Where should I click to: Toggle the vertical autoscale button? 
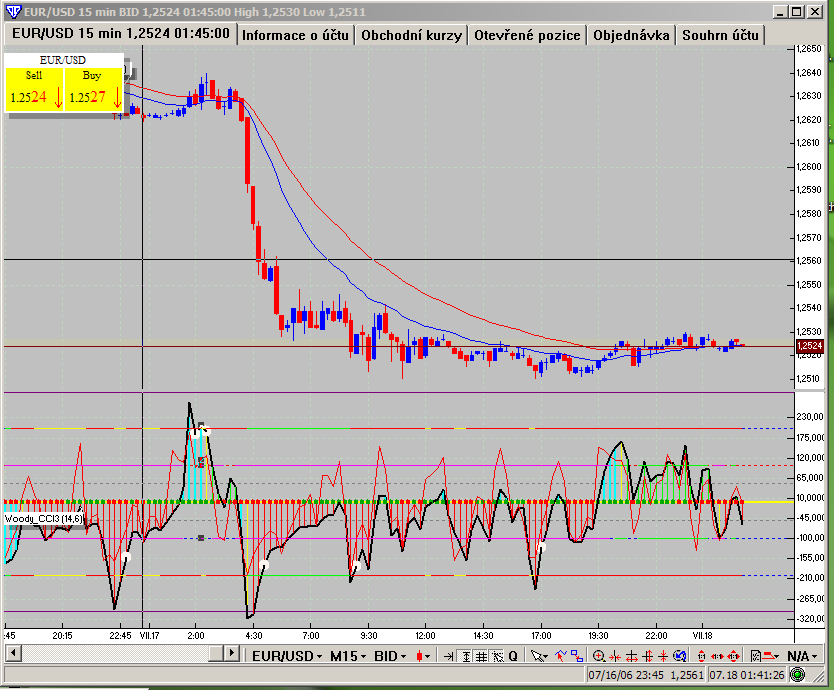click(465, 656)
